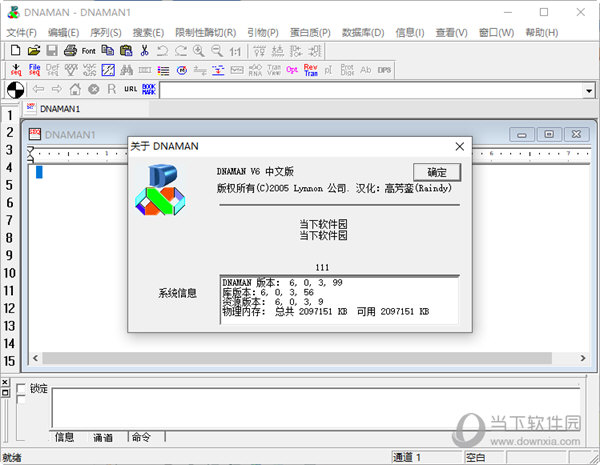This screenshot has width=600, height=465.
Task: Load sequence with the arrow seq icon
Action: tap(16, 70)
